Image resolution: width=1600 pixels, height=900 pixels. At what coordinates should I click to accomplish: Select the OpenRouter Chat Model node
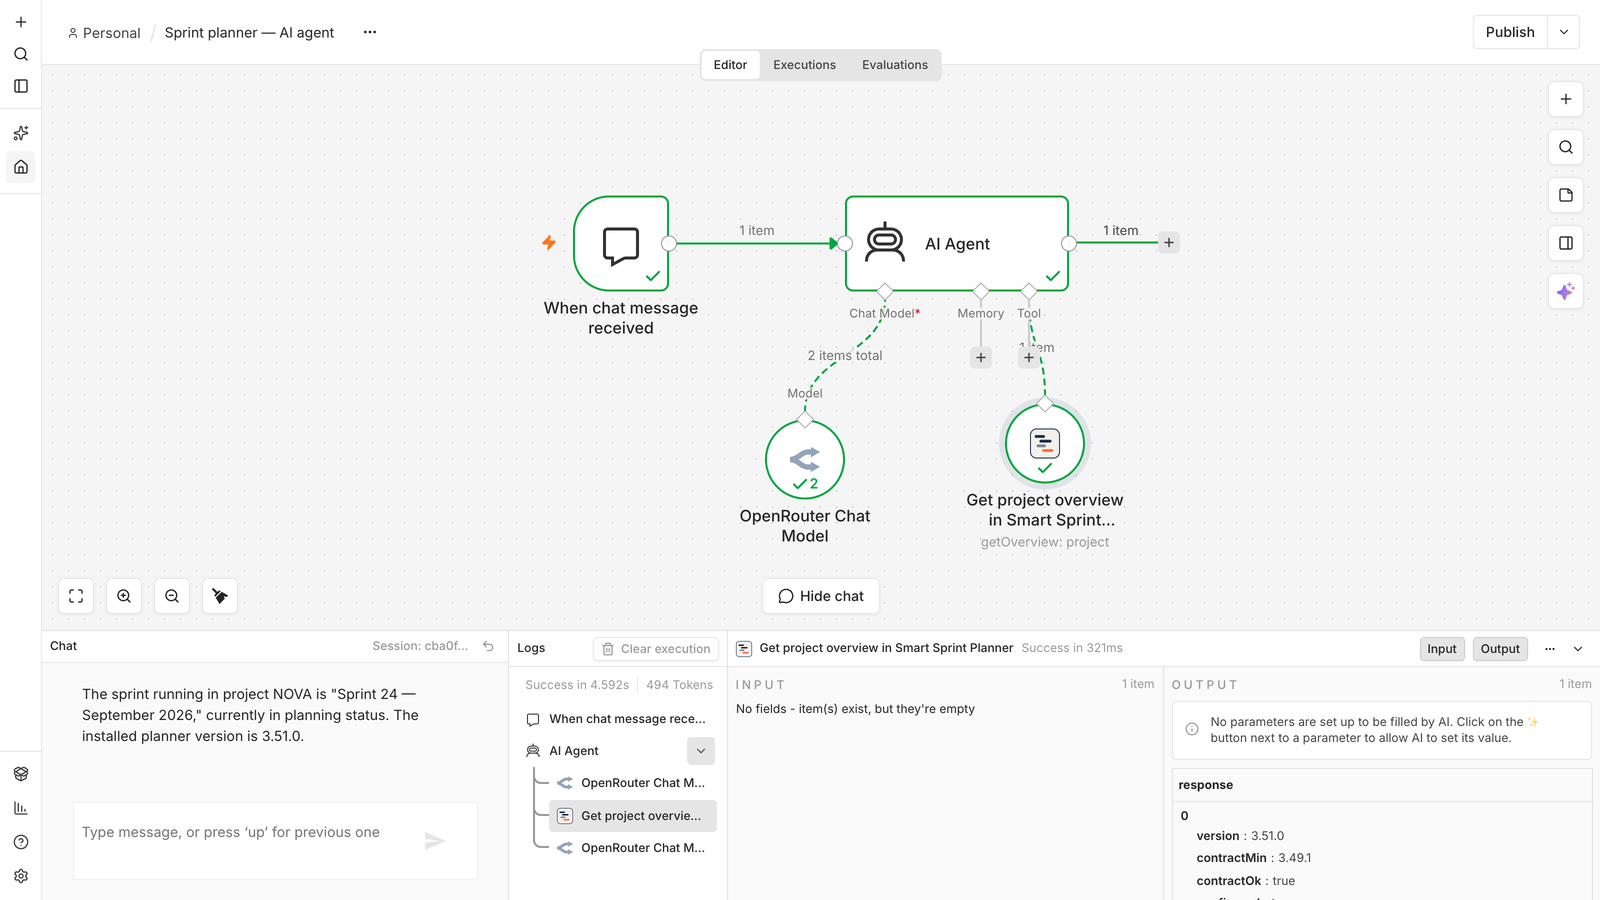click(x=805, y=460)
